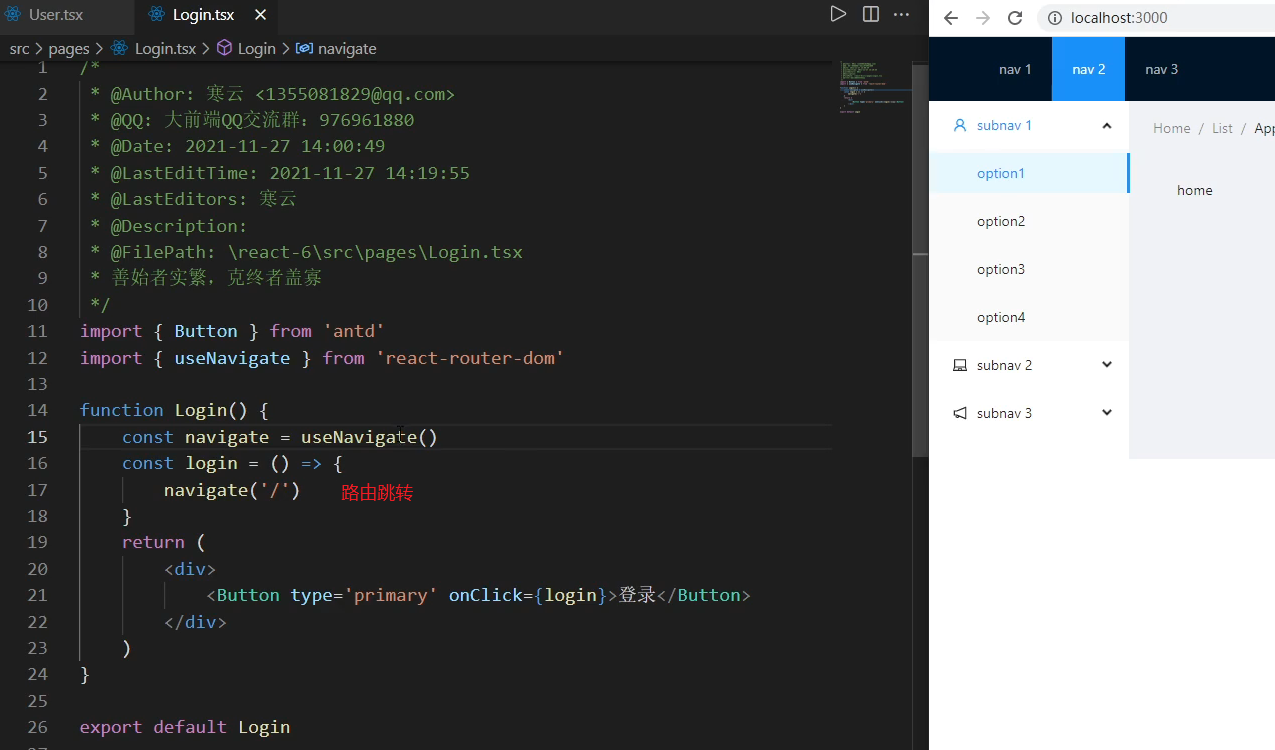Click the Login symbol in the breadcrumb bar
The width and height of the screenshot is (1275, 750).
click(x=258, y=48)
